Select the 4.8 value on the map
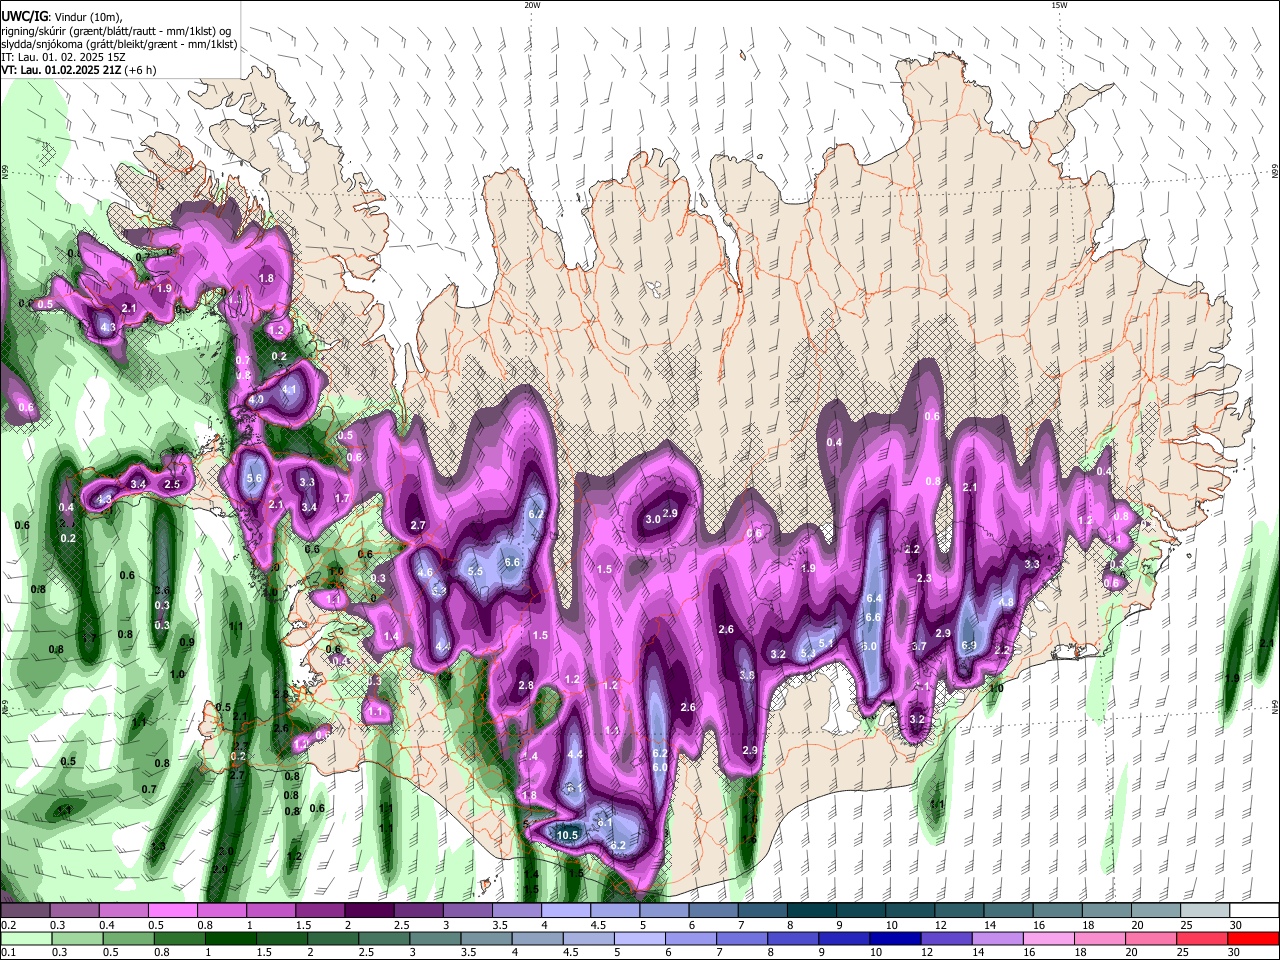 pyautogui.click(x=1007, y=603)
